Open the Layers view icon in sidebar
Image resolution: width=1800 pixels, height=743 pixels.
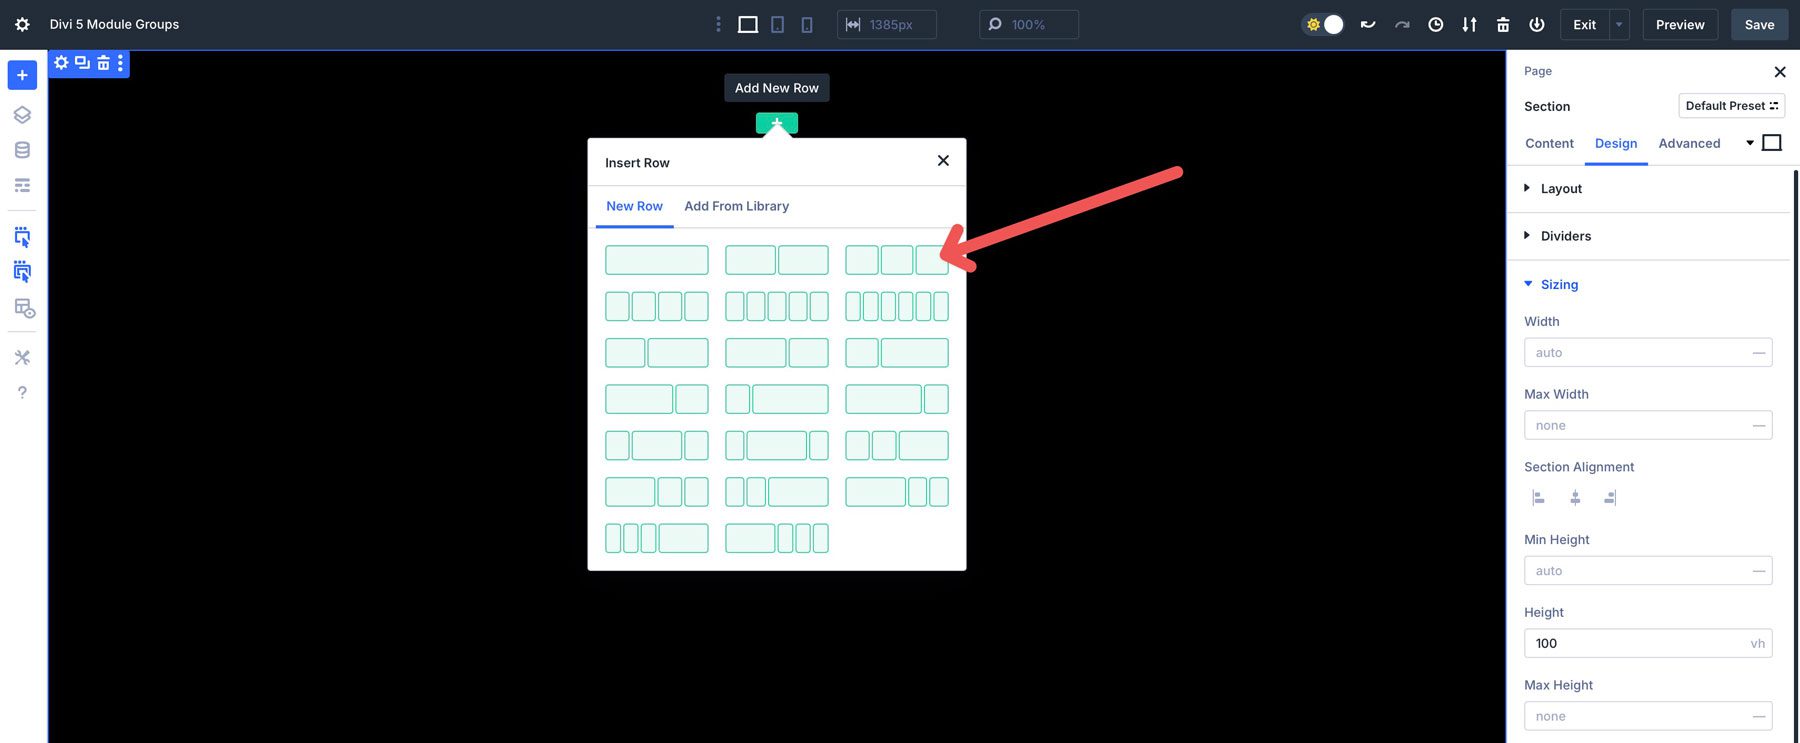(x=22, y=115)
